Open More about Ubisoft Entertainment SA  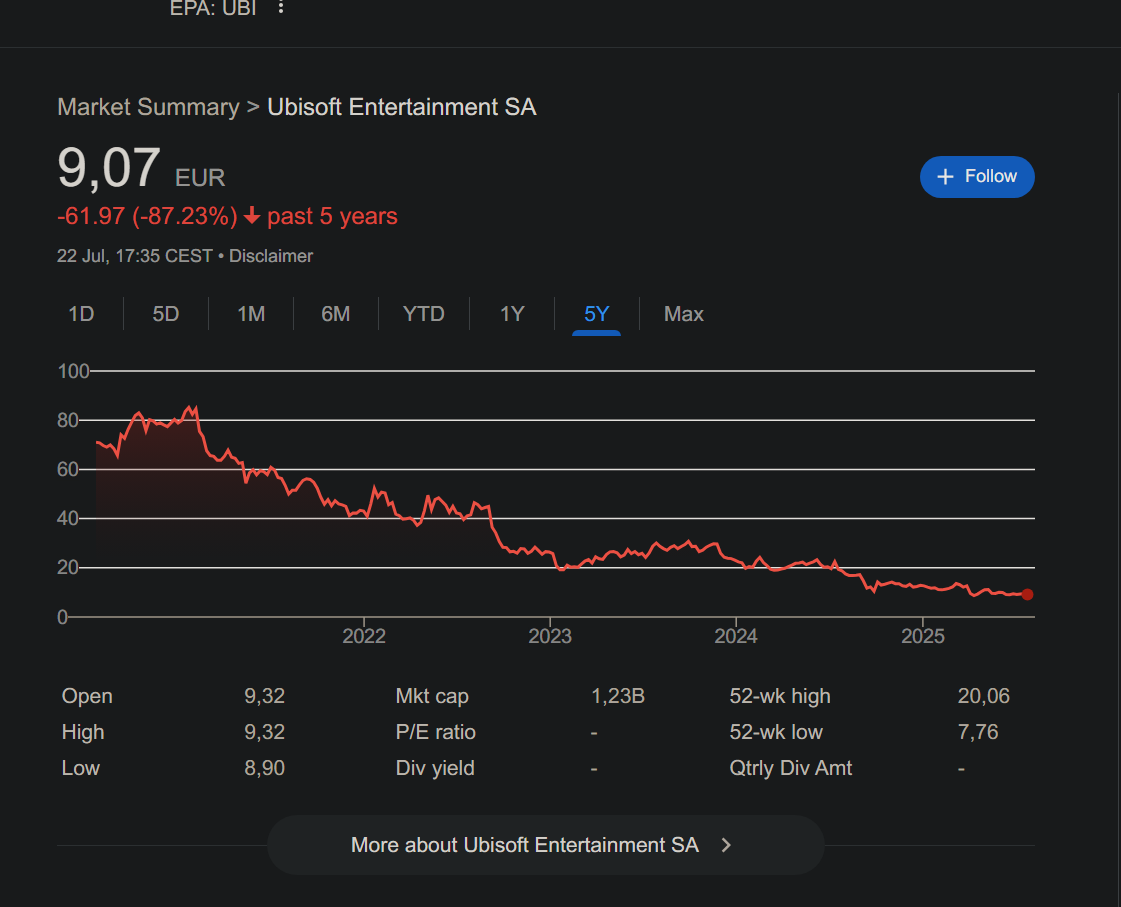click(545, 845)
